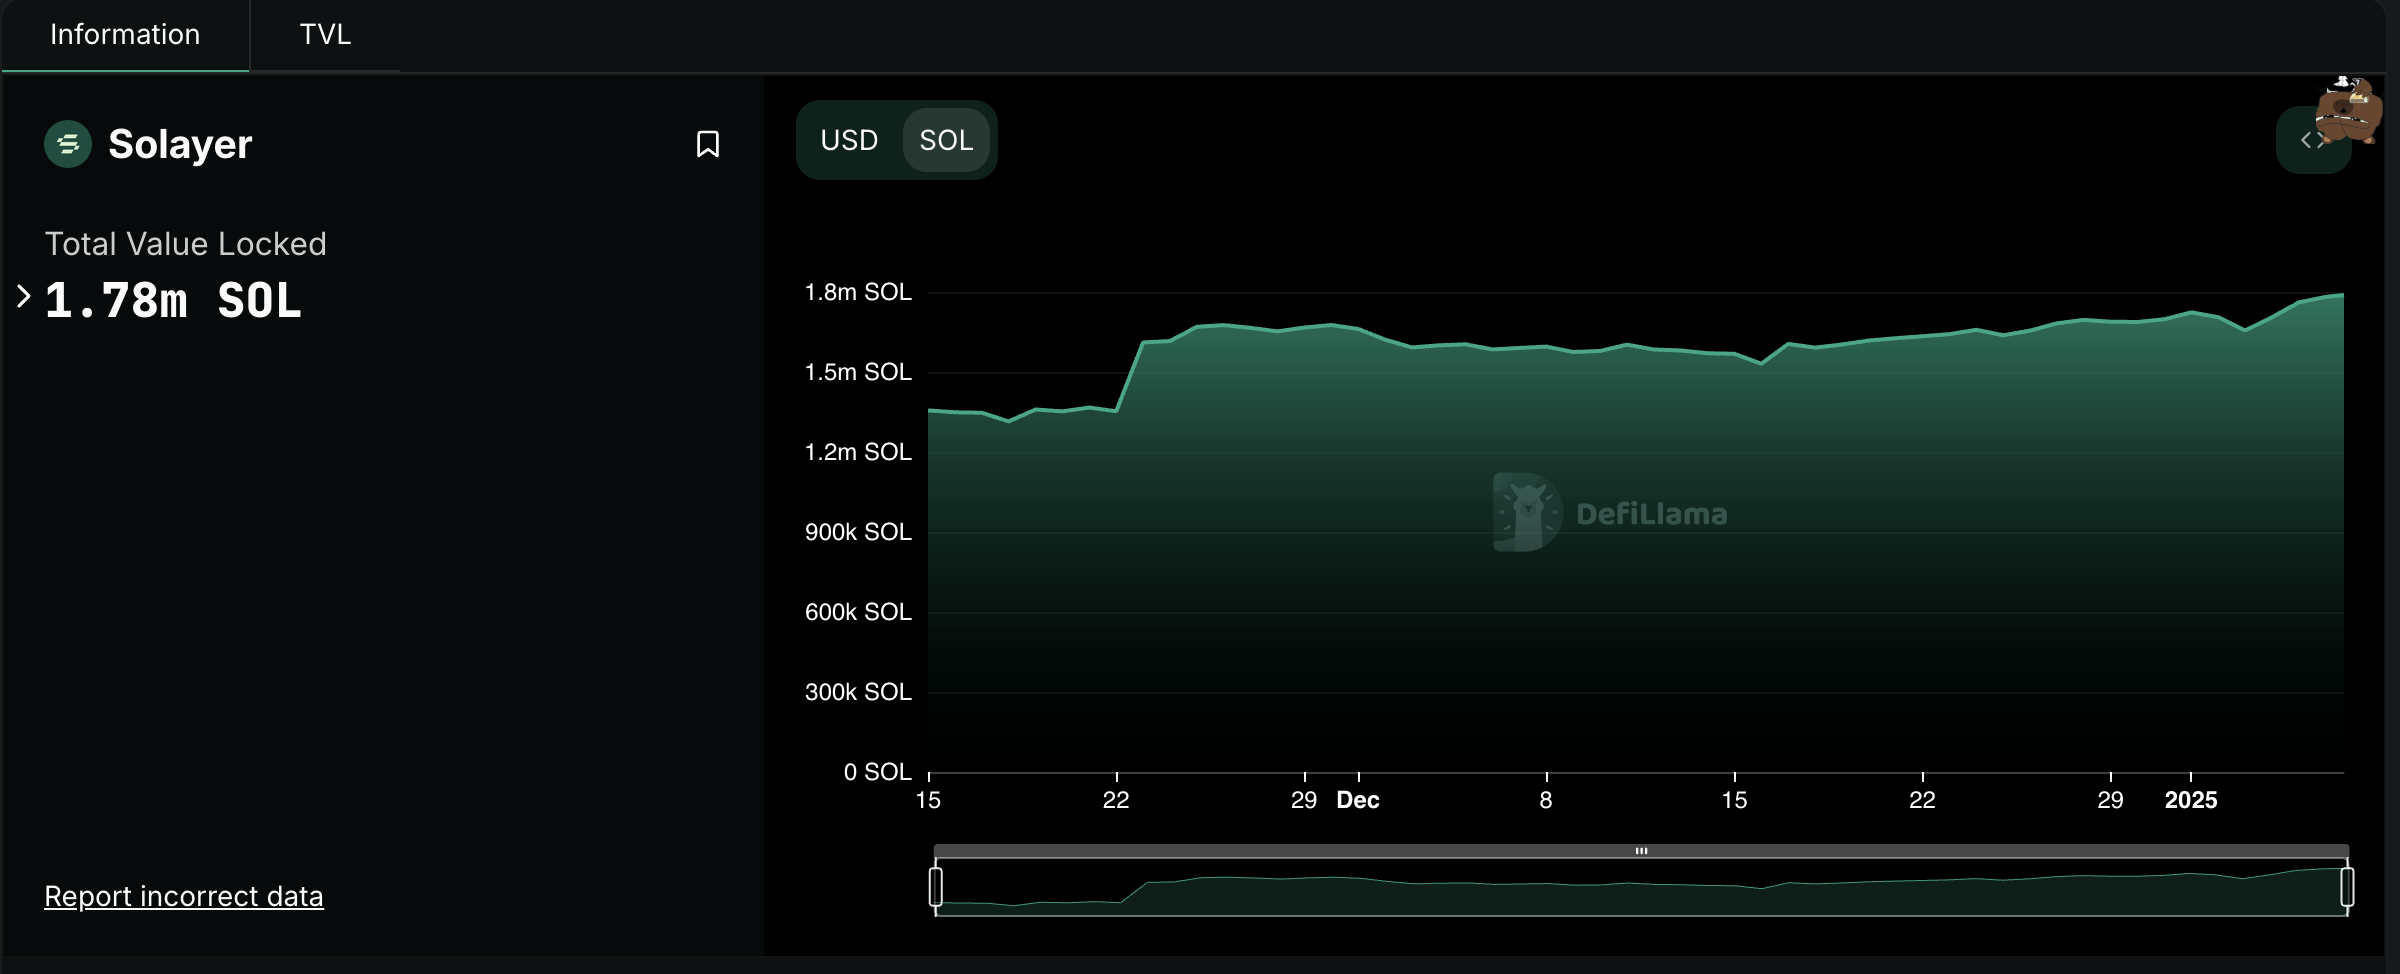Expand the Total Value Locked chevron

pos(24,297)
